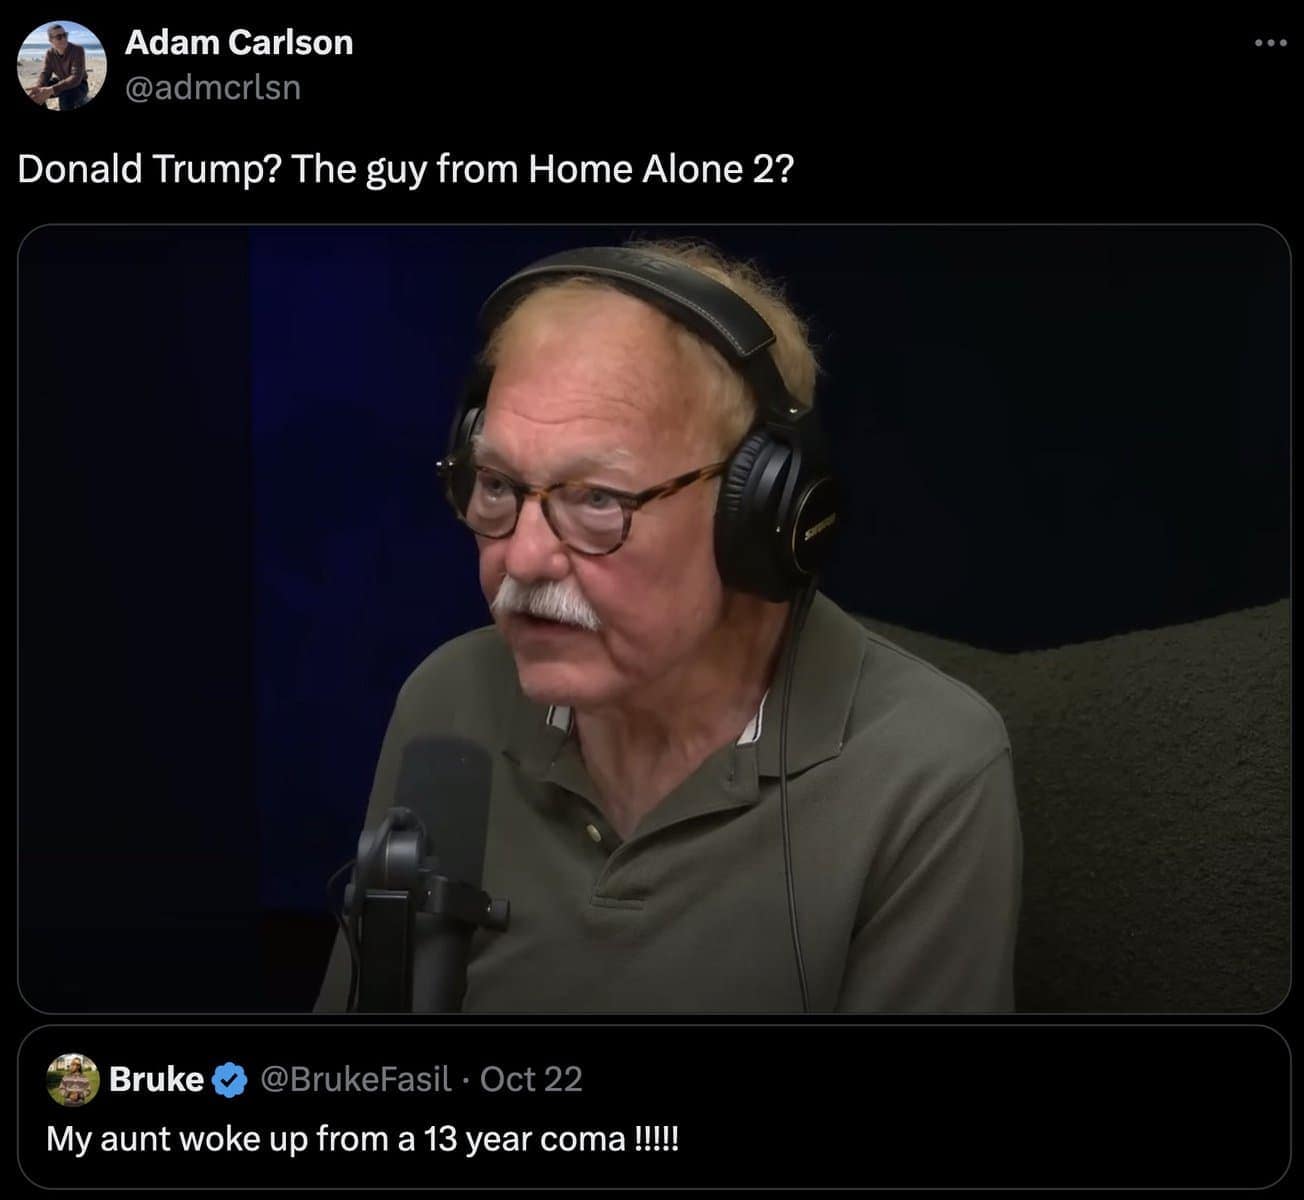Viewport: 1304px width, 1200px height.
Task: Open the @BrukeFasil handle link
Action: point(356,1080)
